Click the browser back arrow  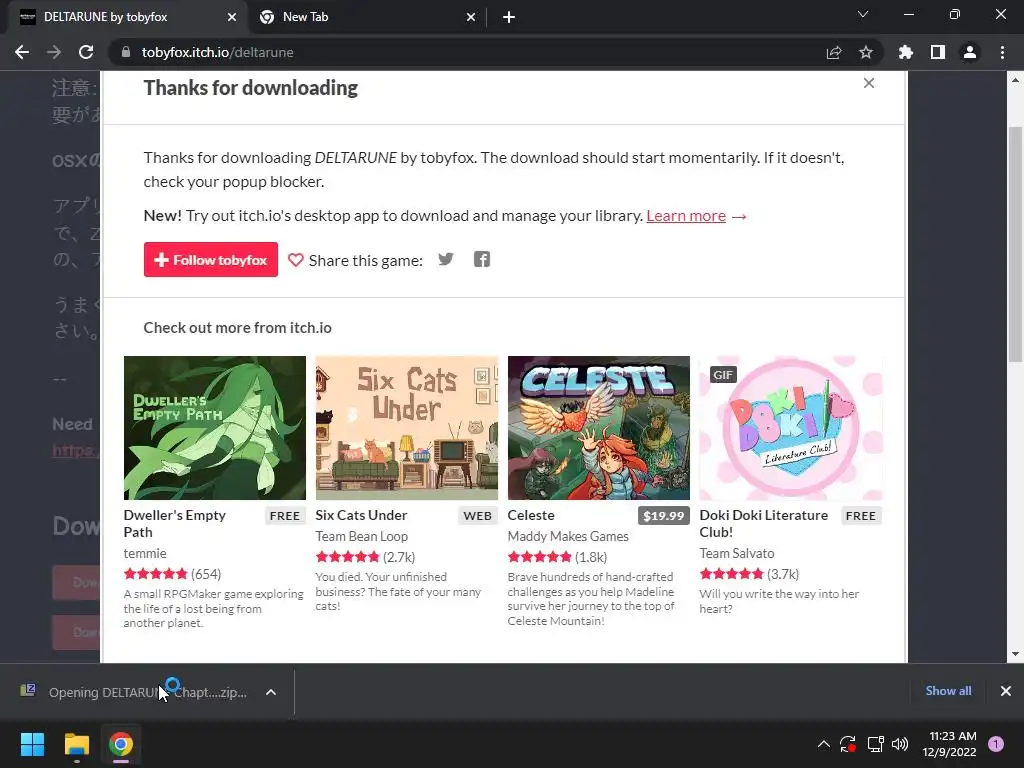click(22, 52)
